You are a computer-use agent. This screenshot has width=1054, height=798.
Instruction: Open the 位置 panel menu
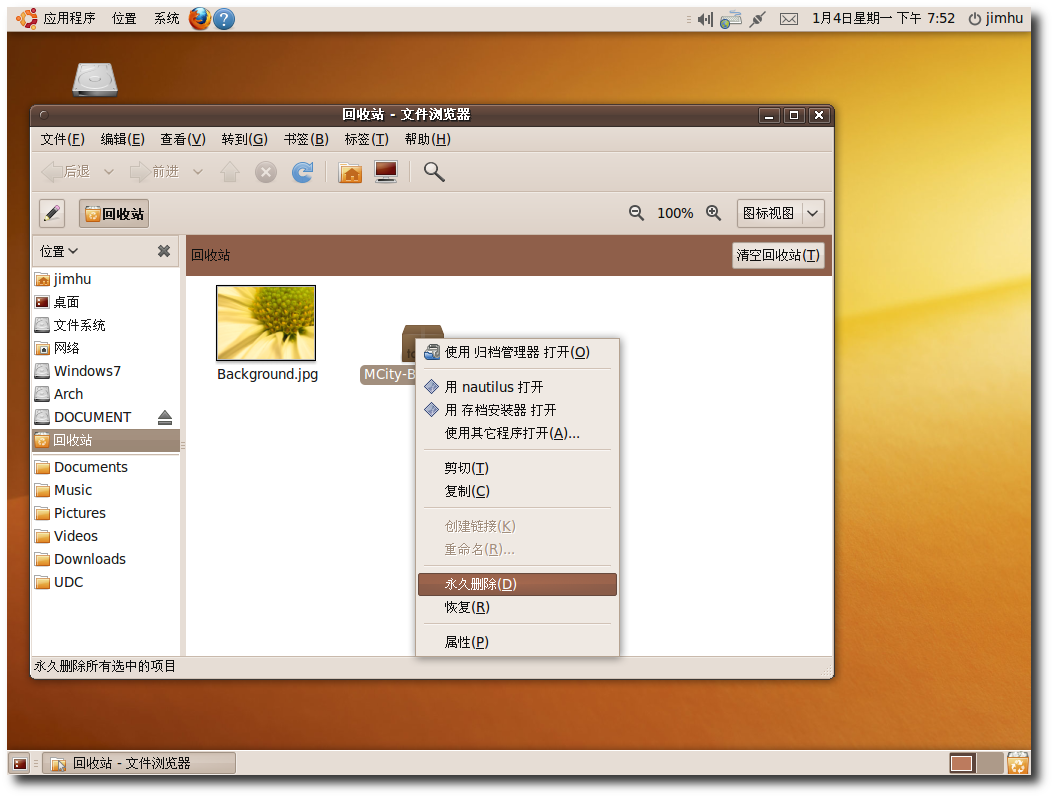click(124, 19)
